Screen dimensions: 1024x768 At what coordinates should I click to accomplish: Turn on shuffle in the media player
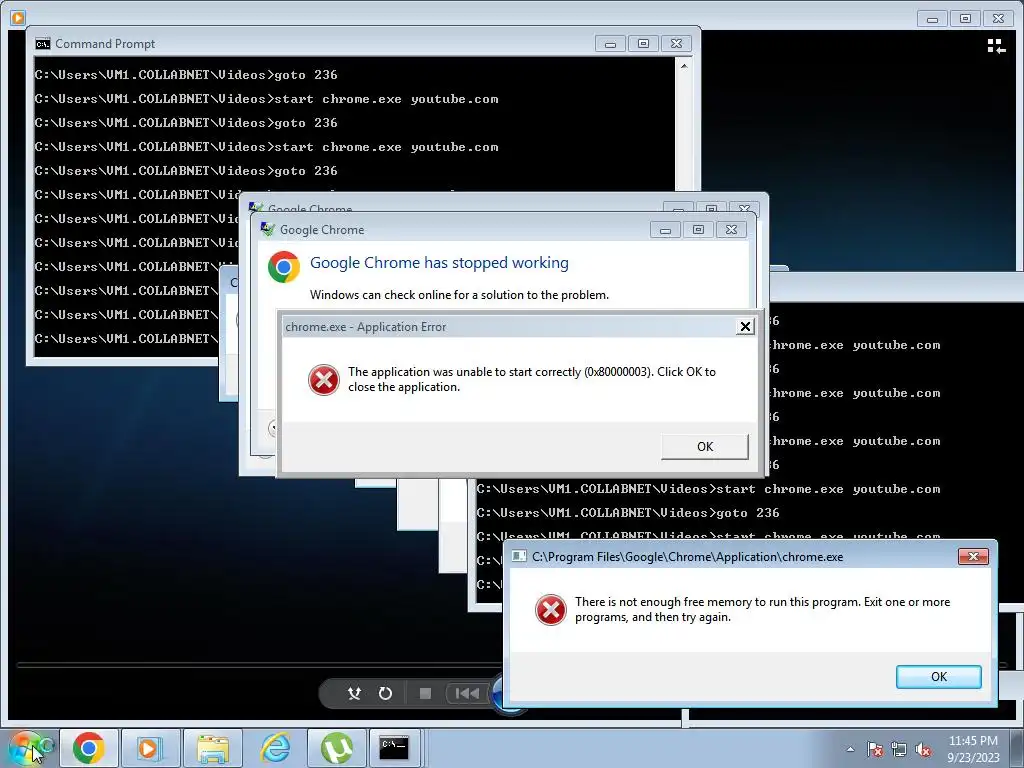pyautogui.click(x=354, y=693)
